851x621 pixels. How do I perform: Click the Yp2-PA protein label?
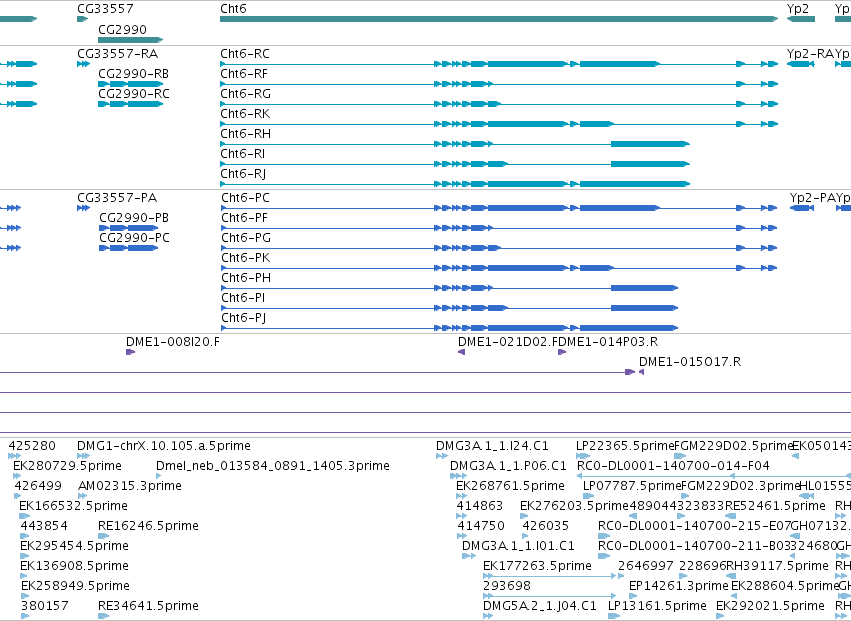[x=812, y=198]
